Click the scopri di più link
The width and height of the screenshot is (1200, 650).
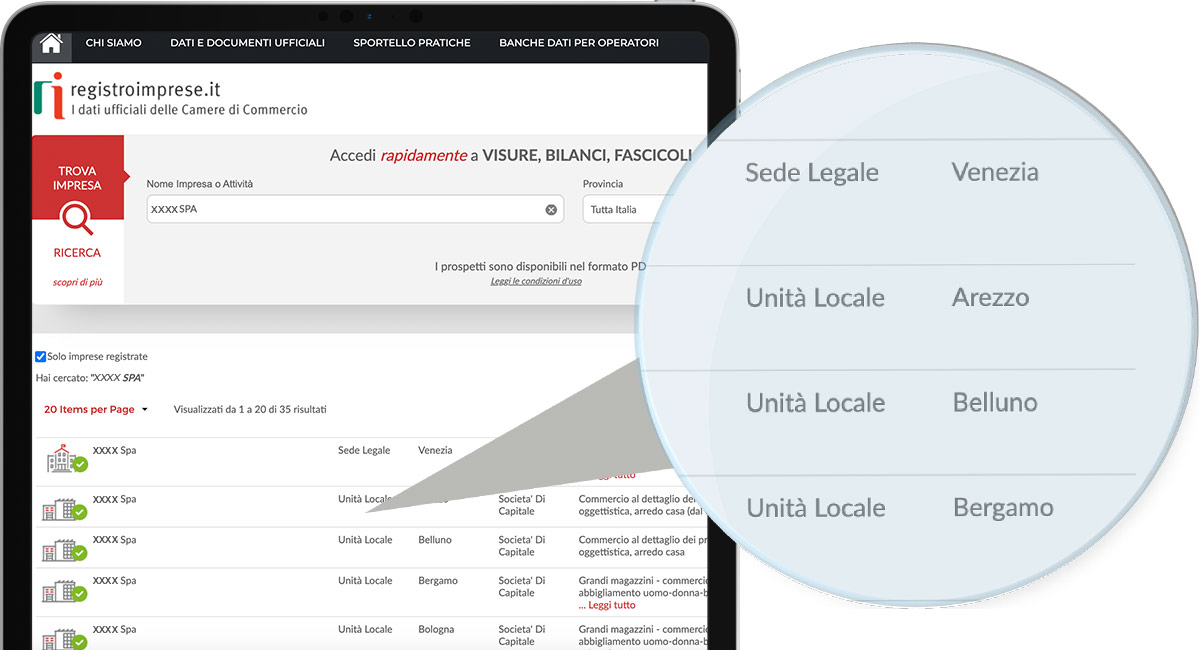click(x=77, y=283)
